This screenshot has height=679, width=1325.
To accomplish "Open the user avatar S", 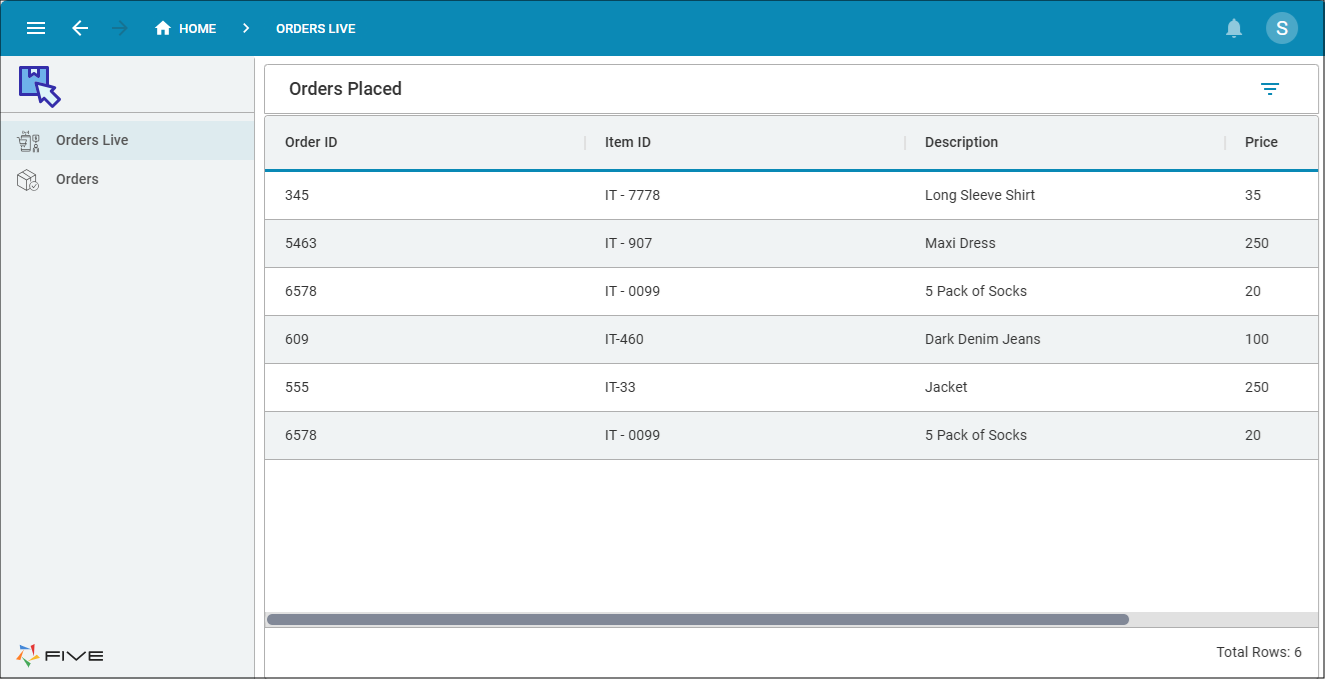I will pyautogui.click(x=1282, y=28).
